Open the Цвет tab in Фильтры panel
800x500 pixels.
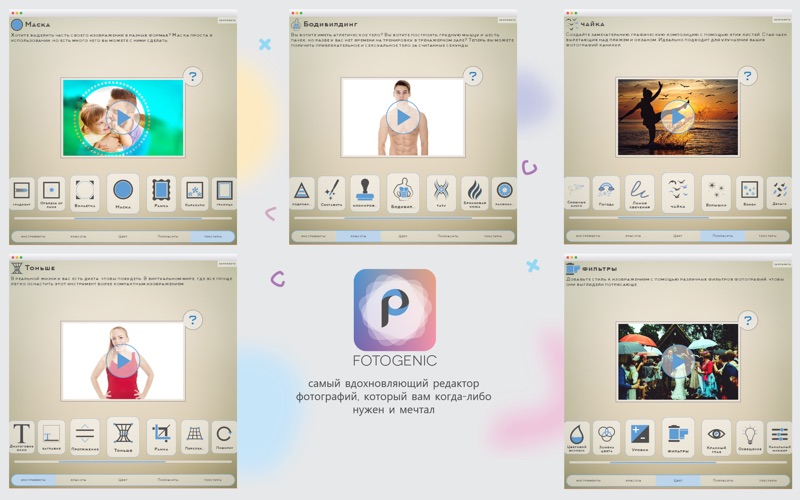point(678,481)
